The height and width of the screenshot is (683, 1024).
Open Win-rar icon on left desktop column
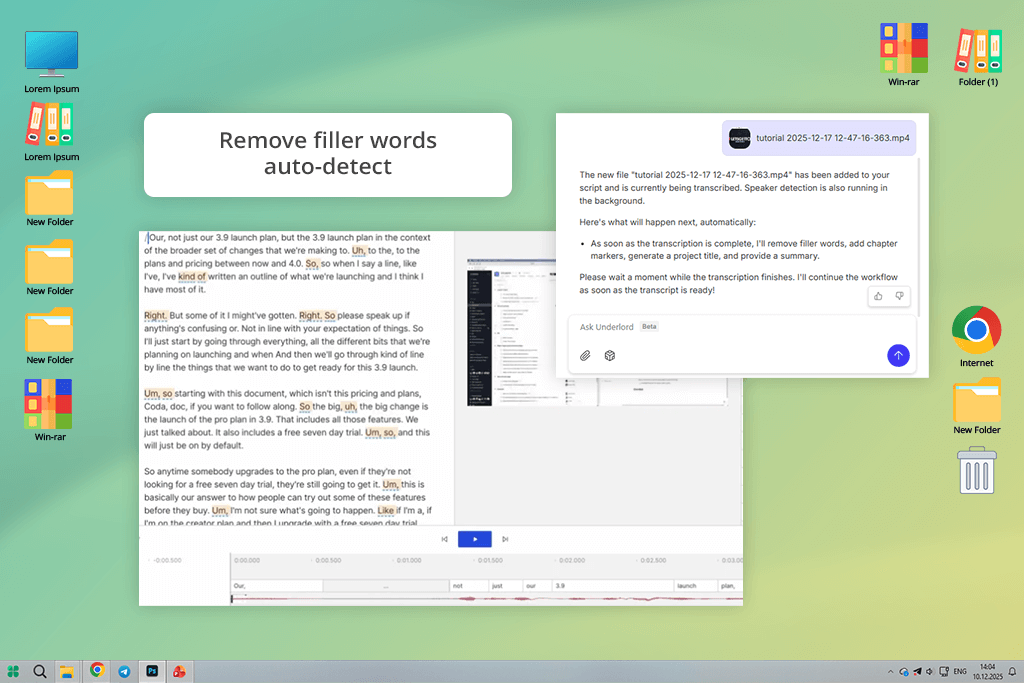50,410
